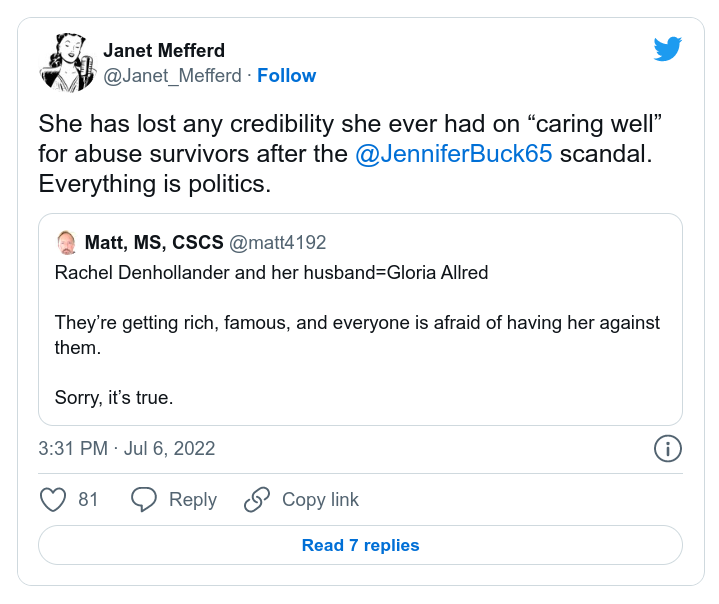This screenshot has height=604, width=719.
Task: Click Matt's small profile avatar
Action: coord(66,243)
